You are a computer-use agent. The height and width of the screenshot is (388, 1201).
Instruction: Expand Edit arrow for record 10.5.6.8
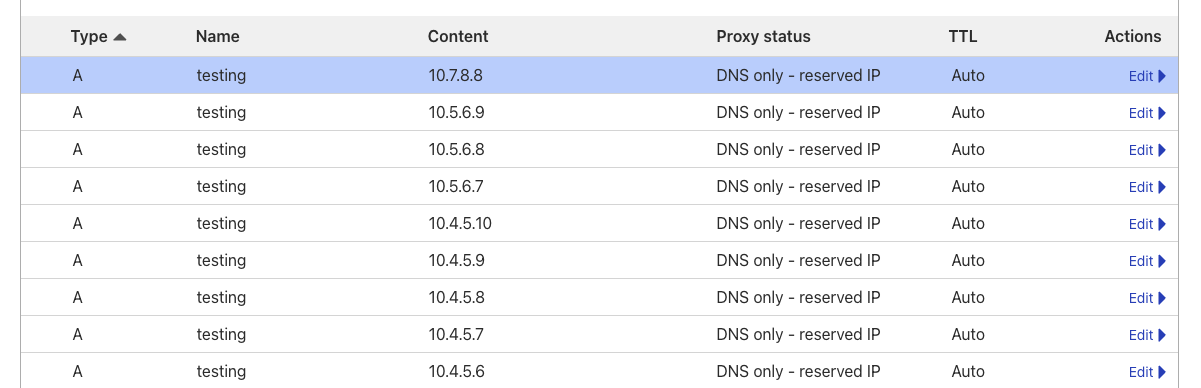tap(1162, 150)
